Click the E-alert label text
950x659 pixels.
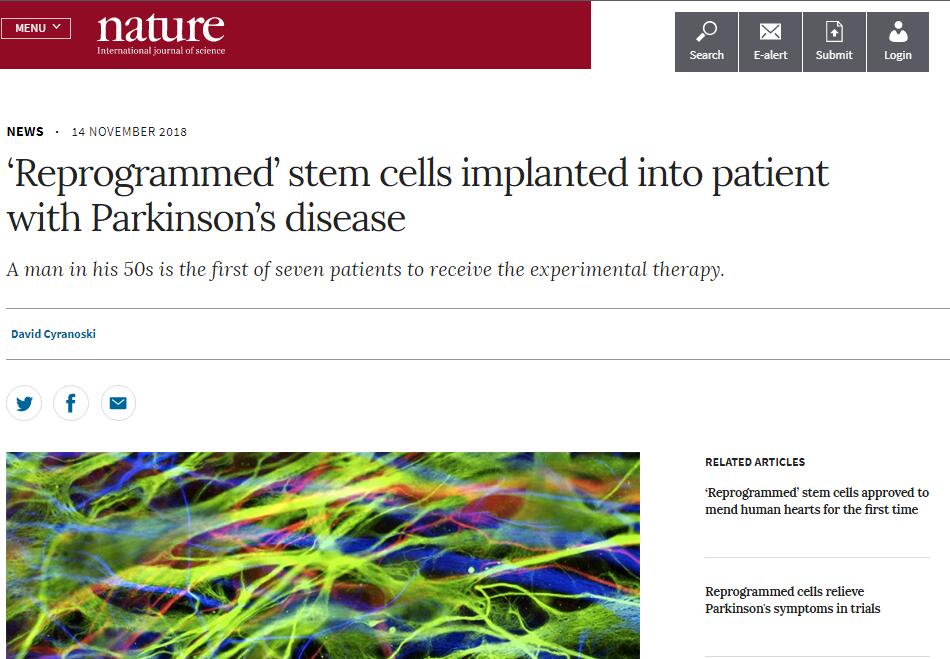pyautogui.click(x=770, y=56)
